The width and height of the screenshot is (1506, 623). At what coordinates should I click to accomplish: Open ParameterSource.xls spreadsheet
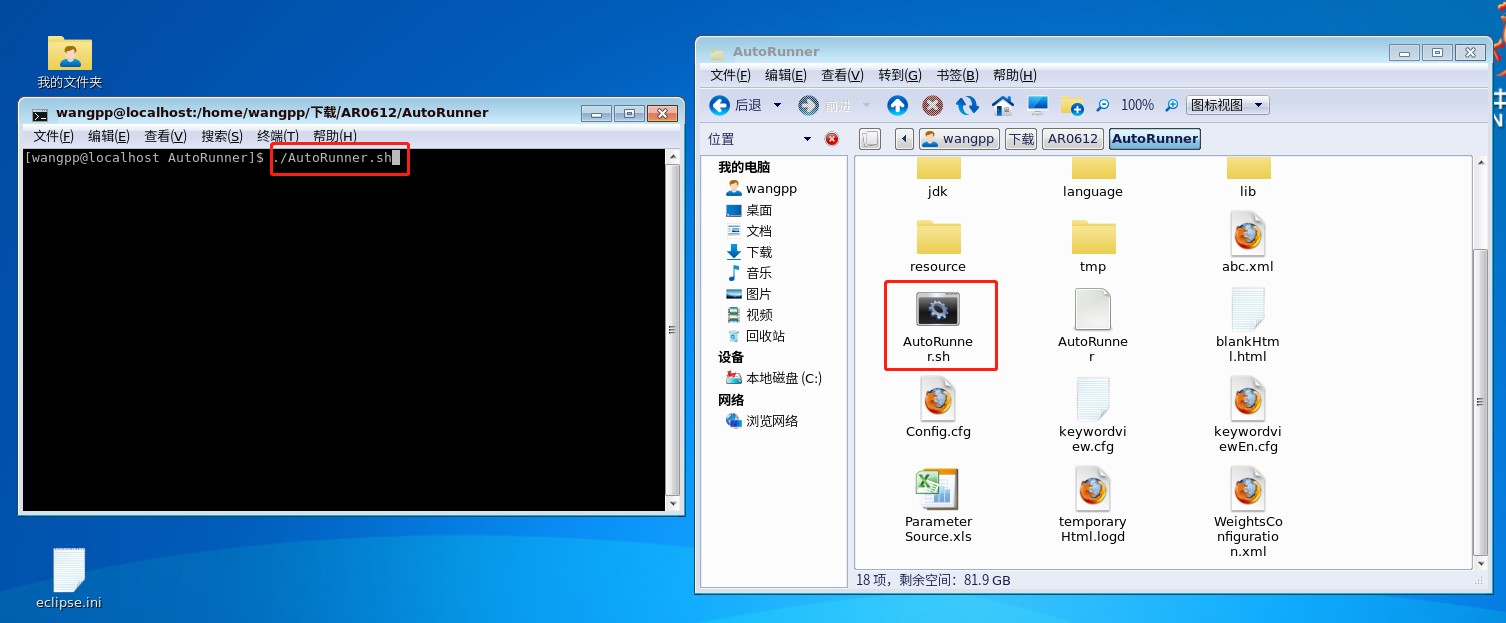(x=938, y=489)
